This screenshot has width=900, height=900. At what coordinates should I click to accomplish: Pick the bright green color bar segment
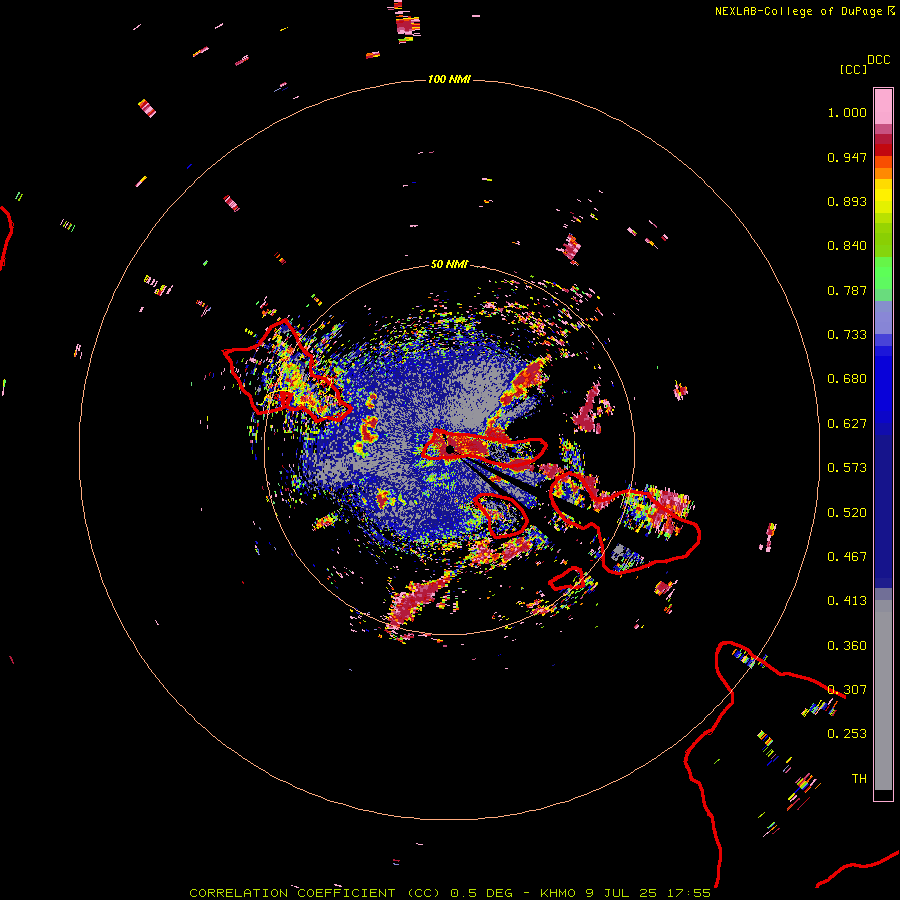[x=883, y=273]
